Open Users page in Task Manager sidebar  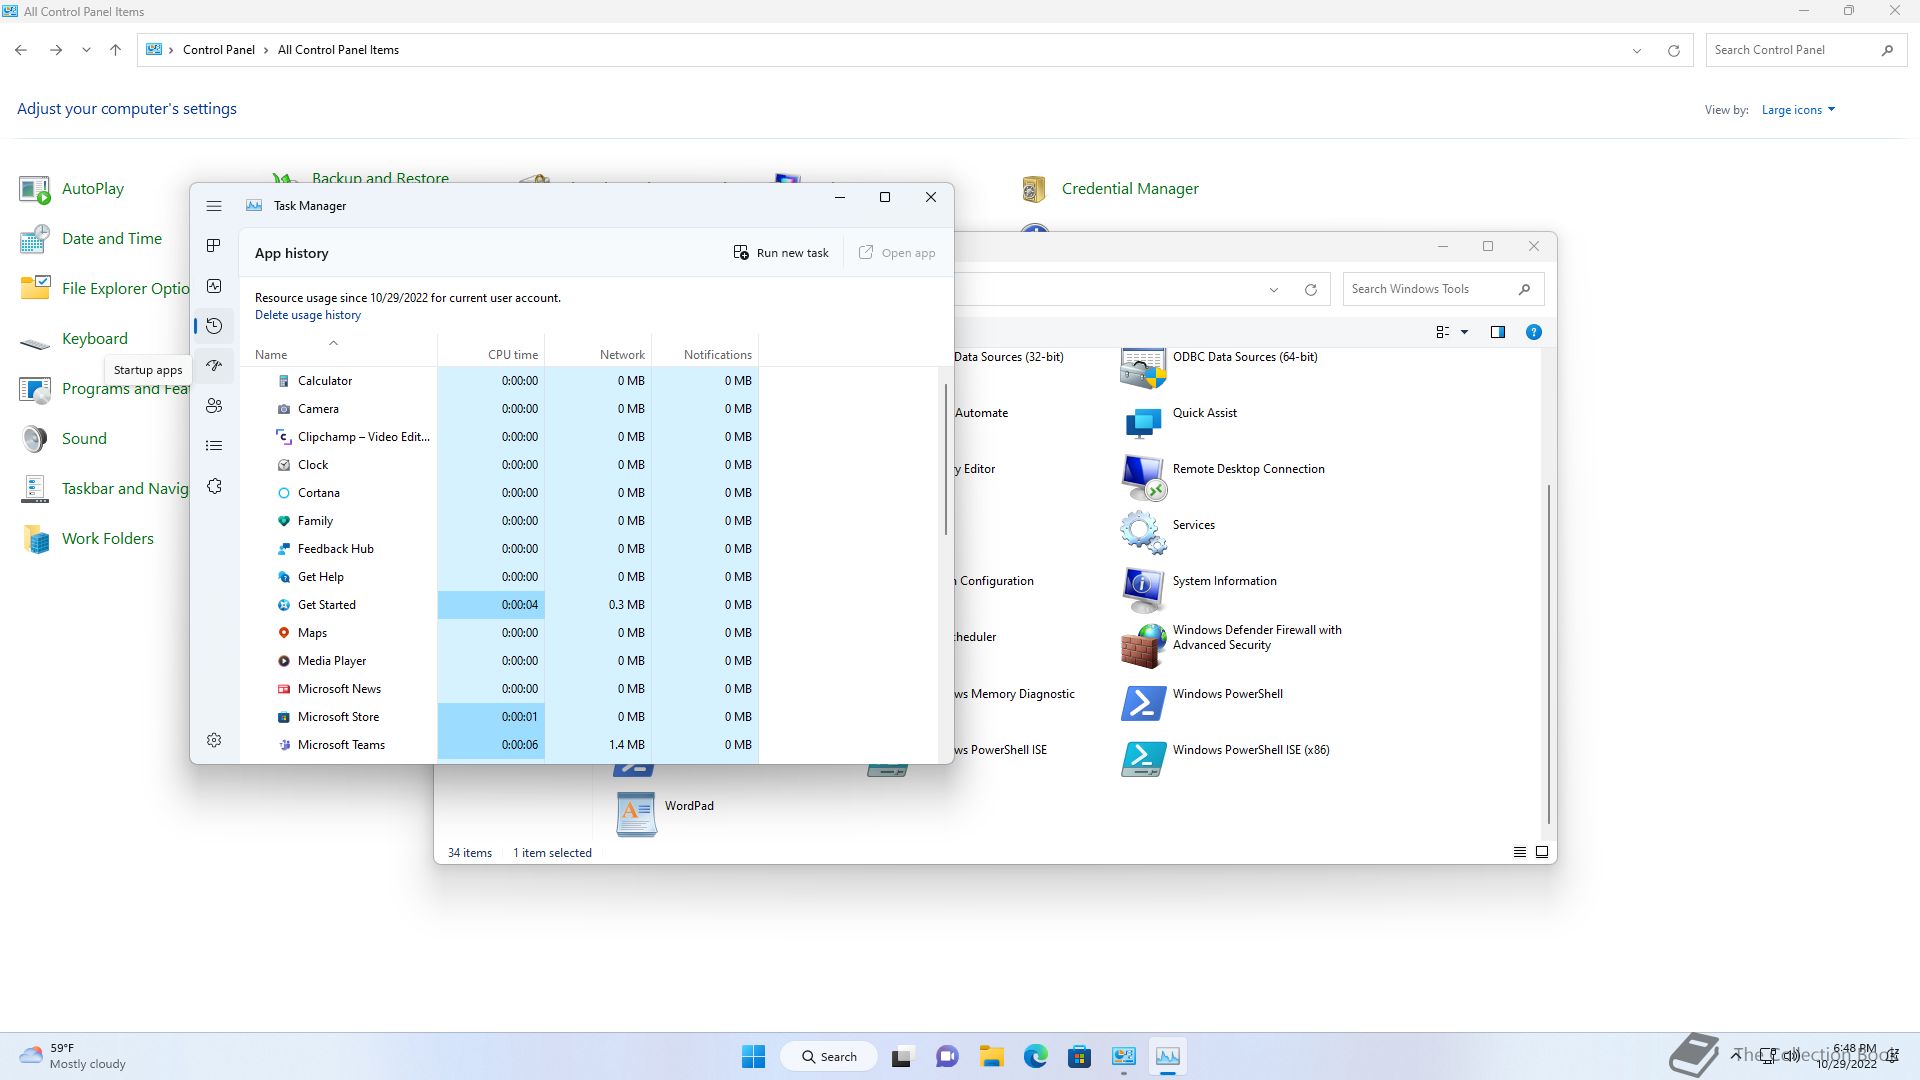(x=214, y=406)
